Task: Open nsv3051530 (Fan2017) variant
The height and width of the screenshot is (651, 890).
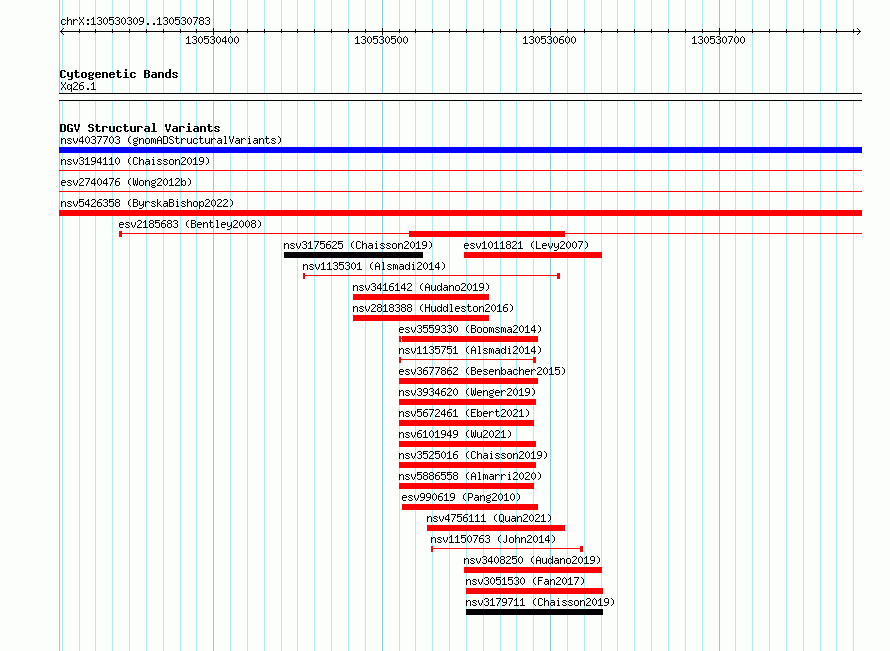Action: click(525, 581)
